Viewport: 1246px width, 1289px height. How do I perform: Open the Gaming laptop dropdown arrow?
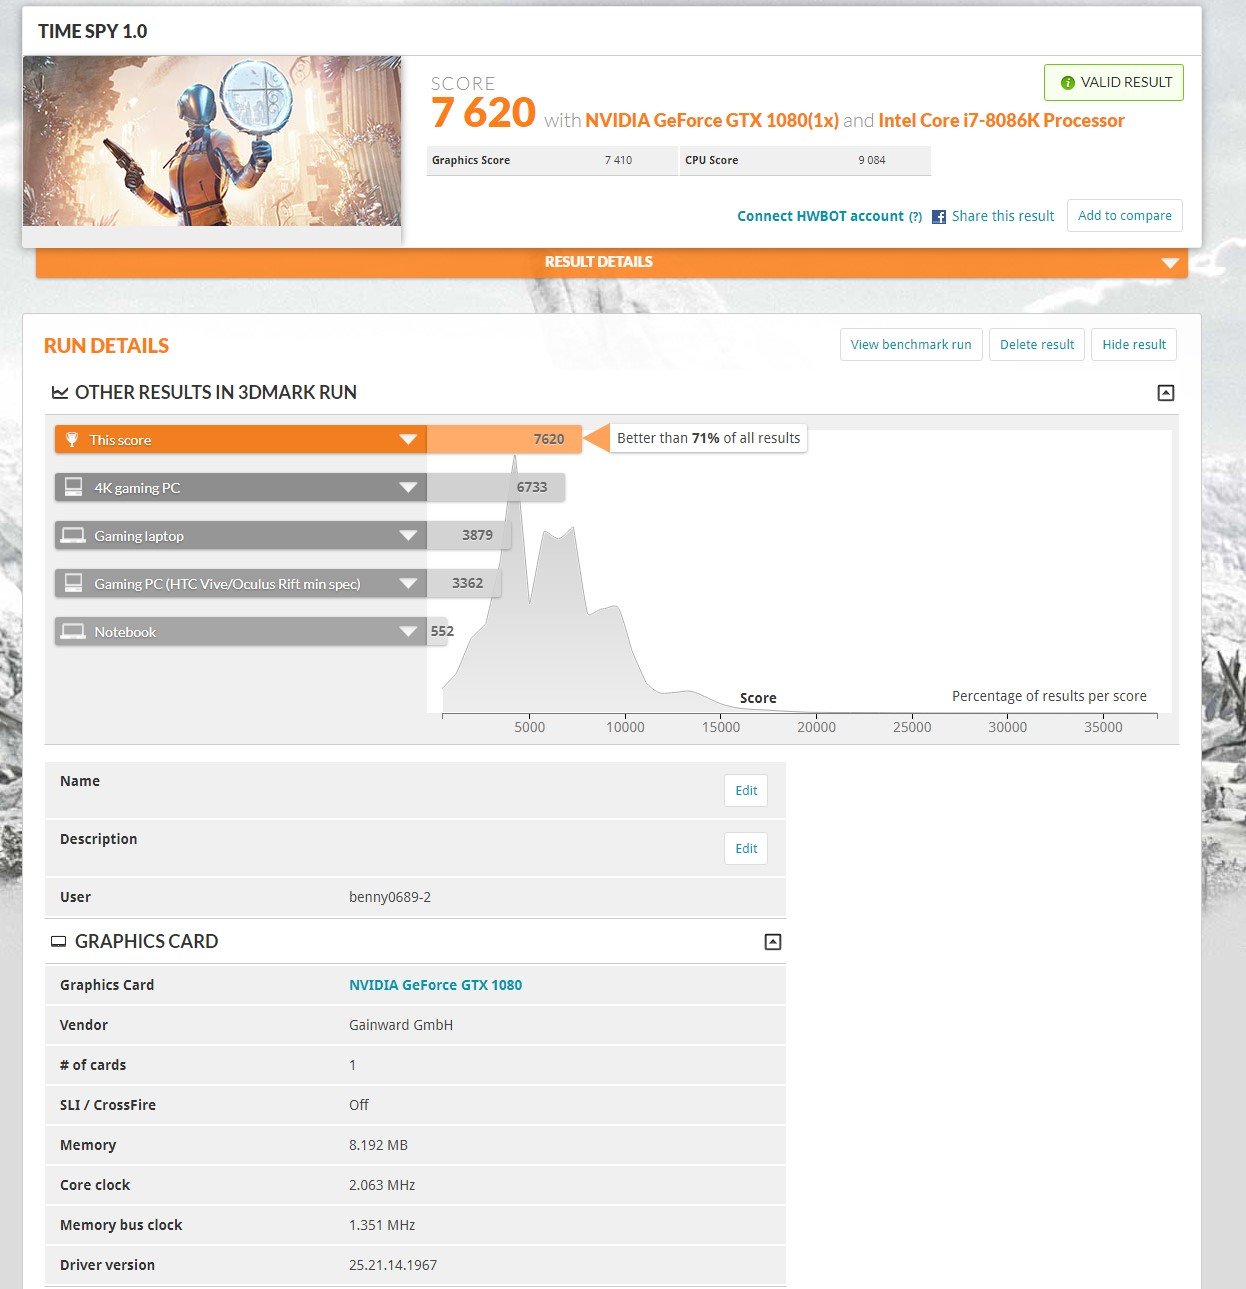tap(408, 536)
